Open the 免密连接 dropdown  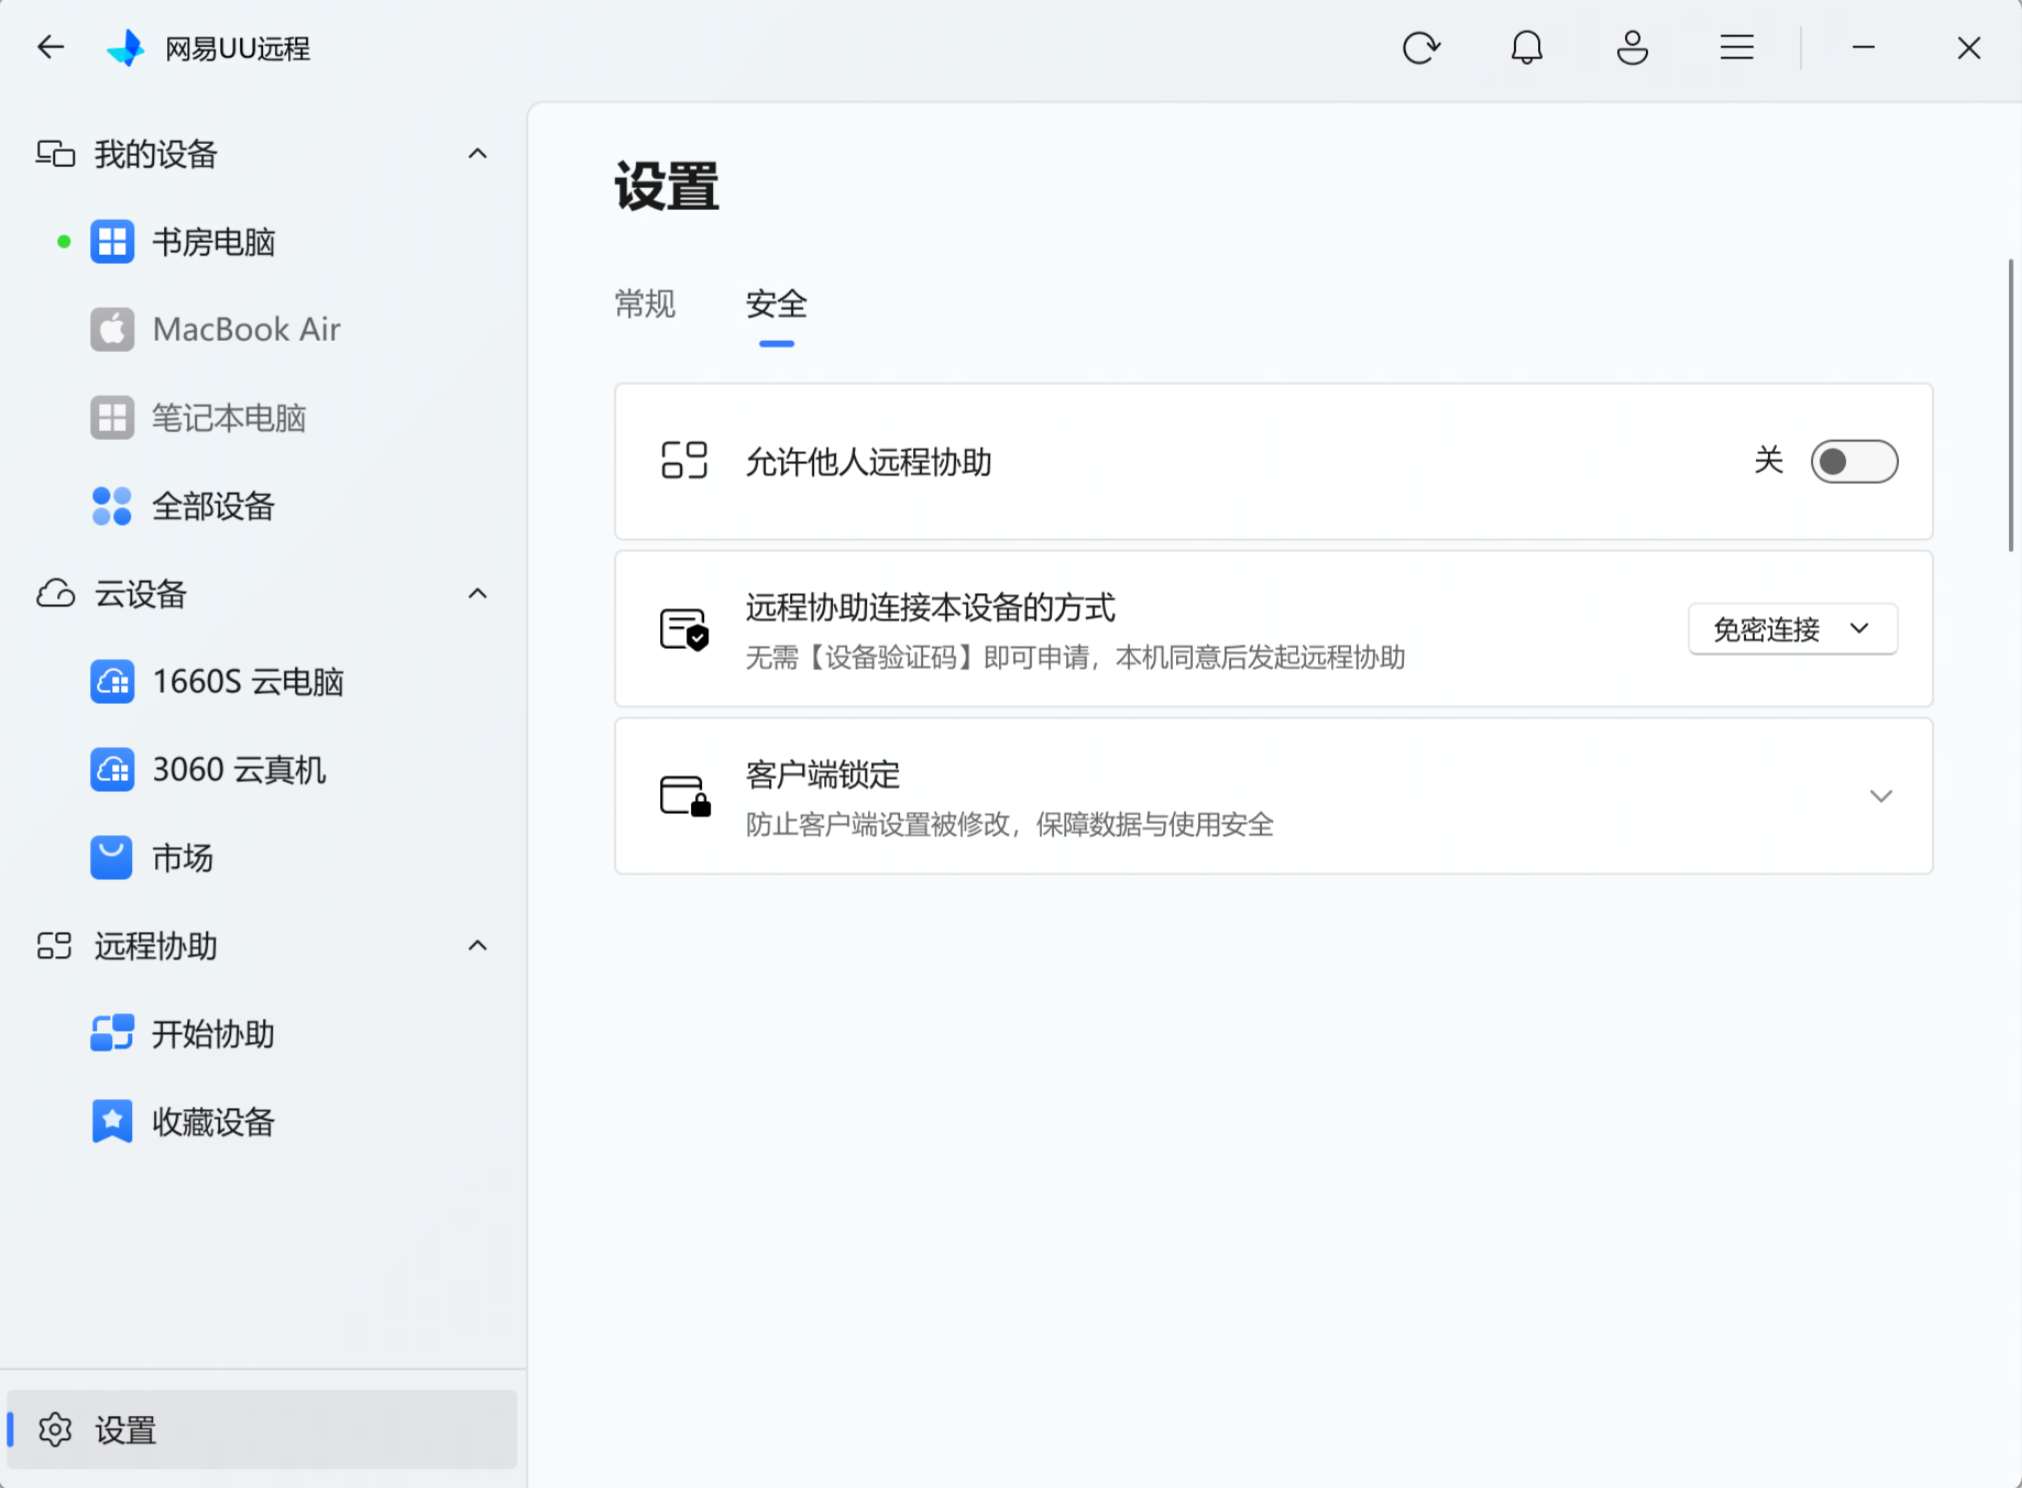(x=1792, y=629)
